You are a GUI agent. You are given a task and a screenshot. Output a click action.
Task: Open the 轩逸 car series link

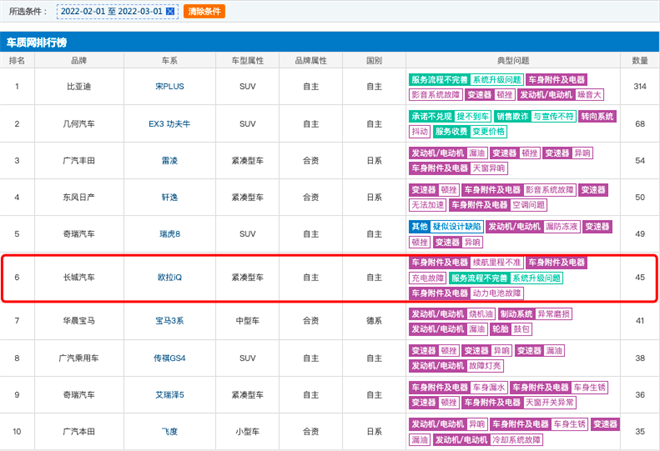[x=170, y=197]
